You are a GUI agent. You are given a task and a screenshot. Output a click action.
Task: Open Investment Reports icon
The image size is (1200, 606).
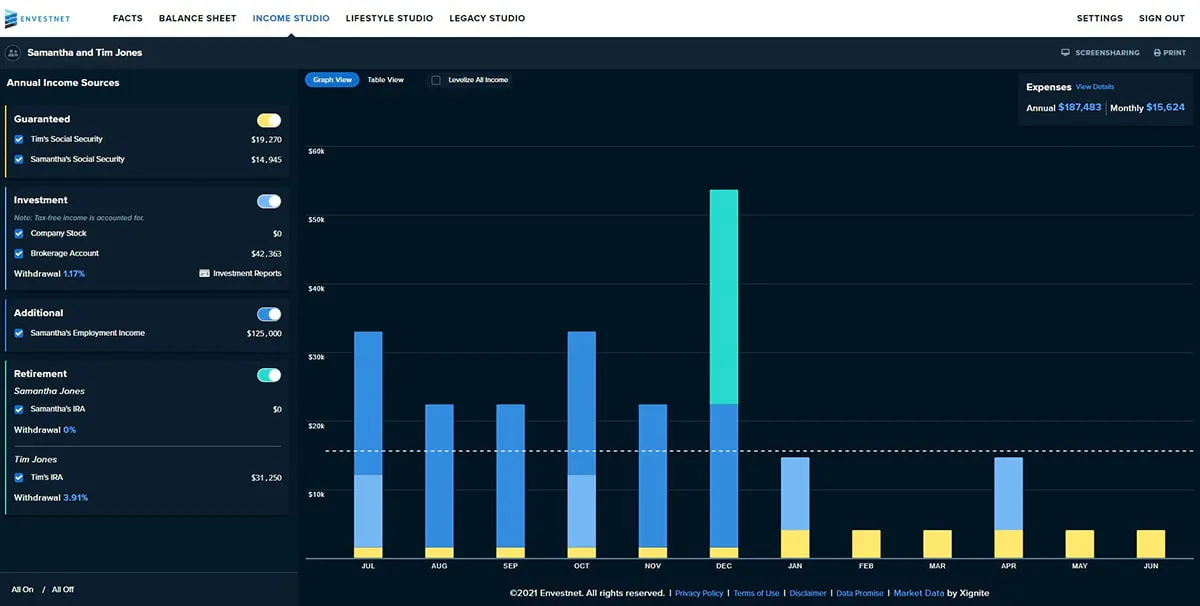(204, 273)
